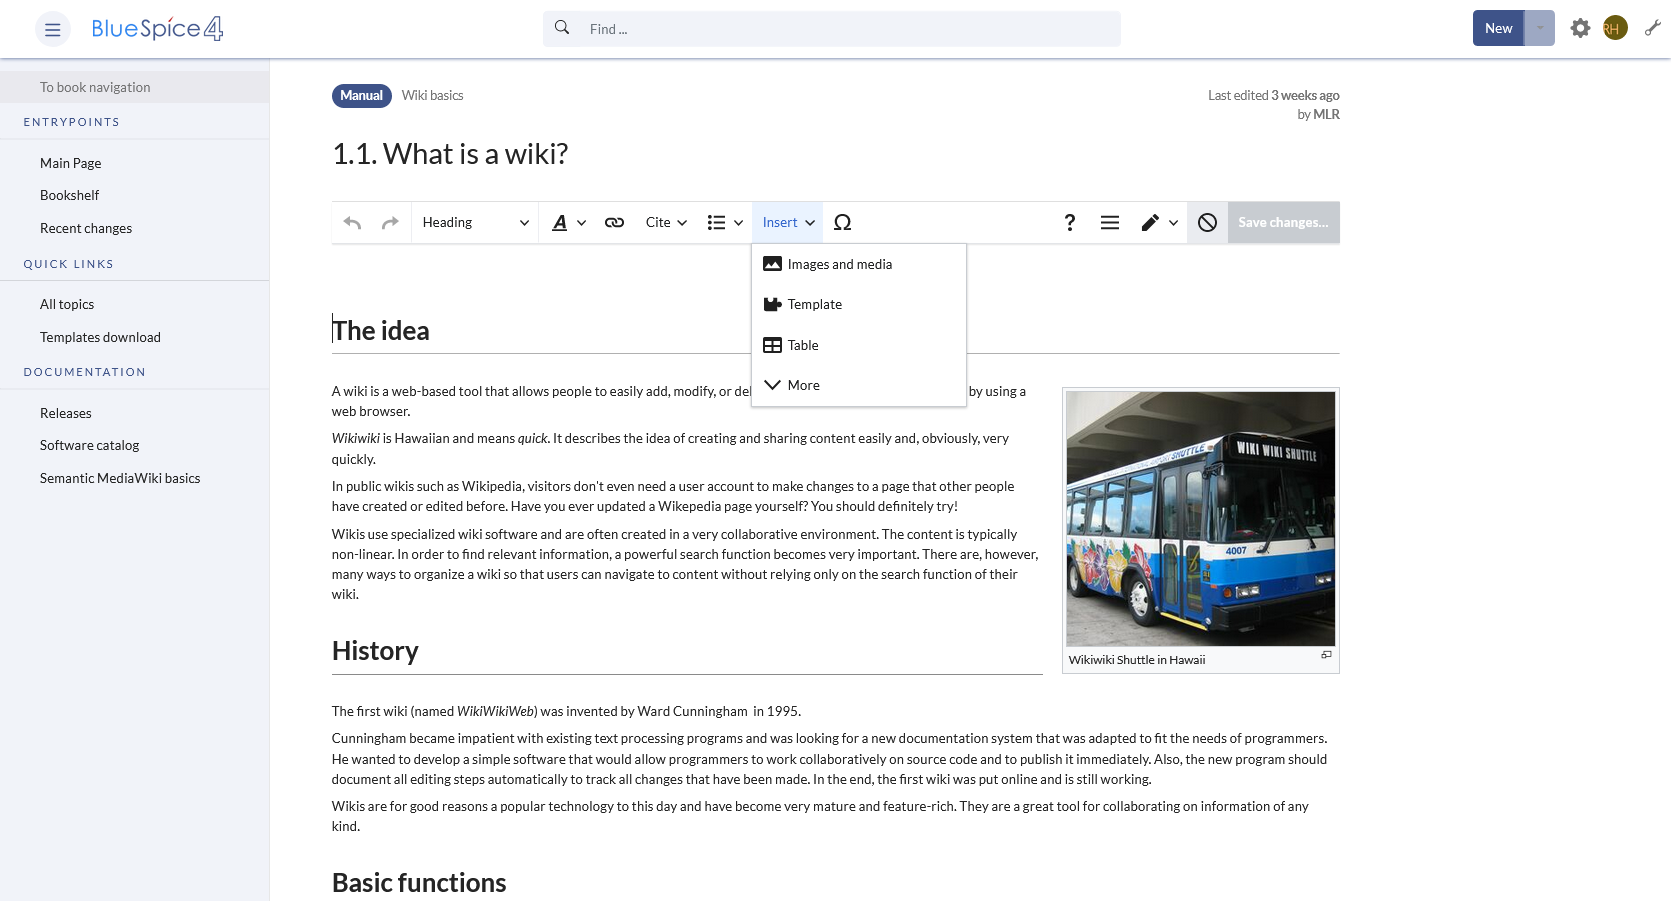Choose Table in the Insert menu
1671x901 pixels.
(802, 346)
